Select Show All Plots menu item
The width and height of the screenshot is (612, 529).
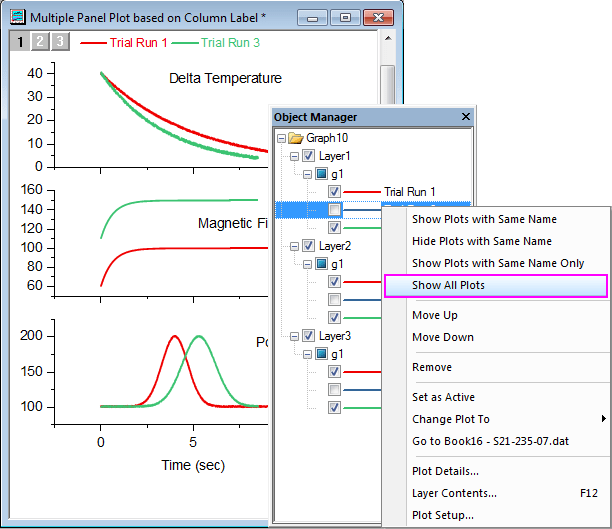click(x=496, y=285)
